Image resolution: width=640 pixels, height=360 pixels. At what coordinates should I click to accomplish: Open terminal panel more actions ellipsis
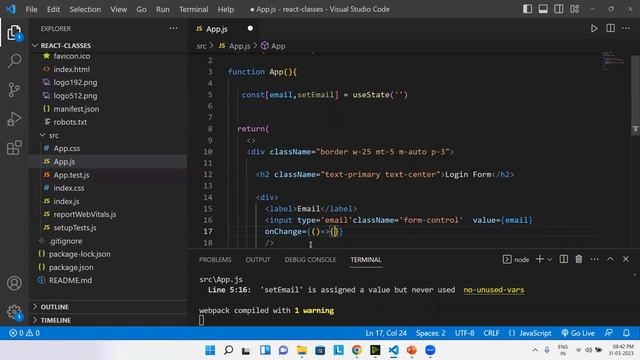(595, 259)
